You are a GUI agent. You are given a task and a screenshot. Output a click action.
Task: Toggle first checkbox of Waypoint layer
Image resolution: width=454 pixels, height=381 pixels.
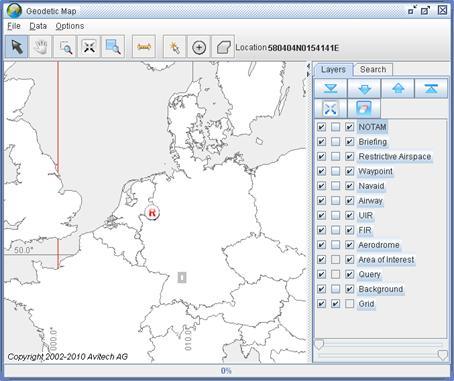(x=321, y=171)
